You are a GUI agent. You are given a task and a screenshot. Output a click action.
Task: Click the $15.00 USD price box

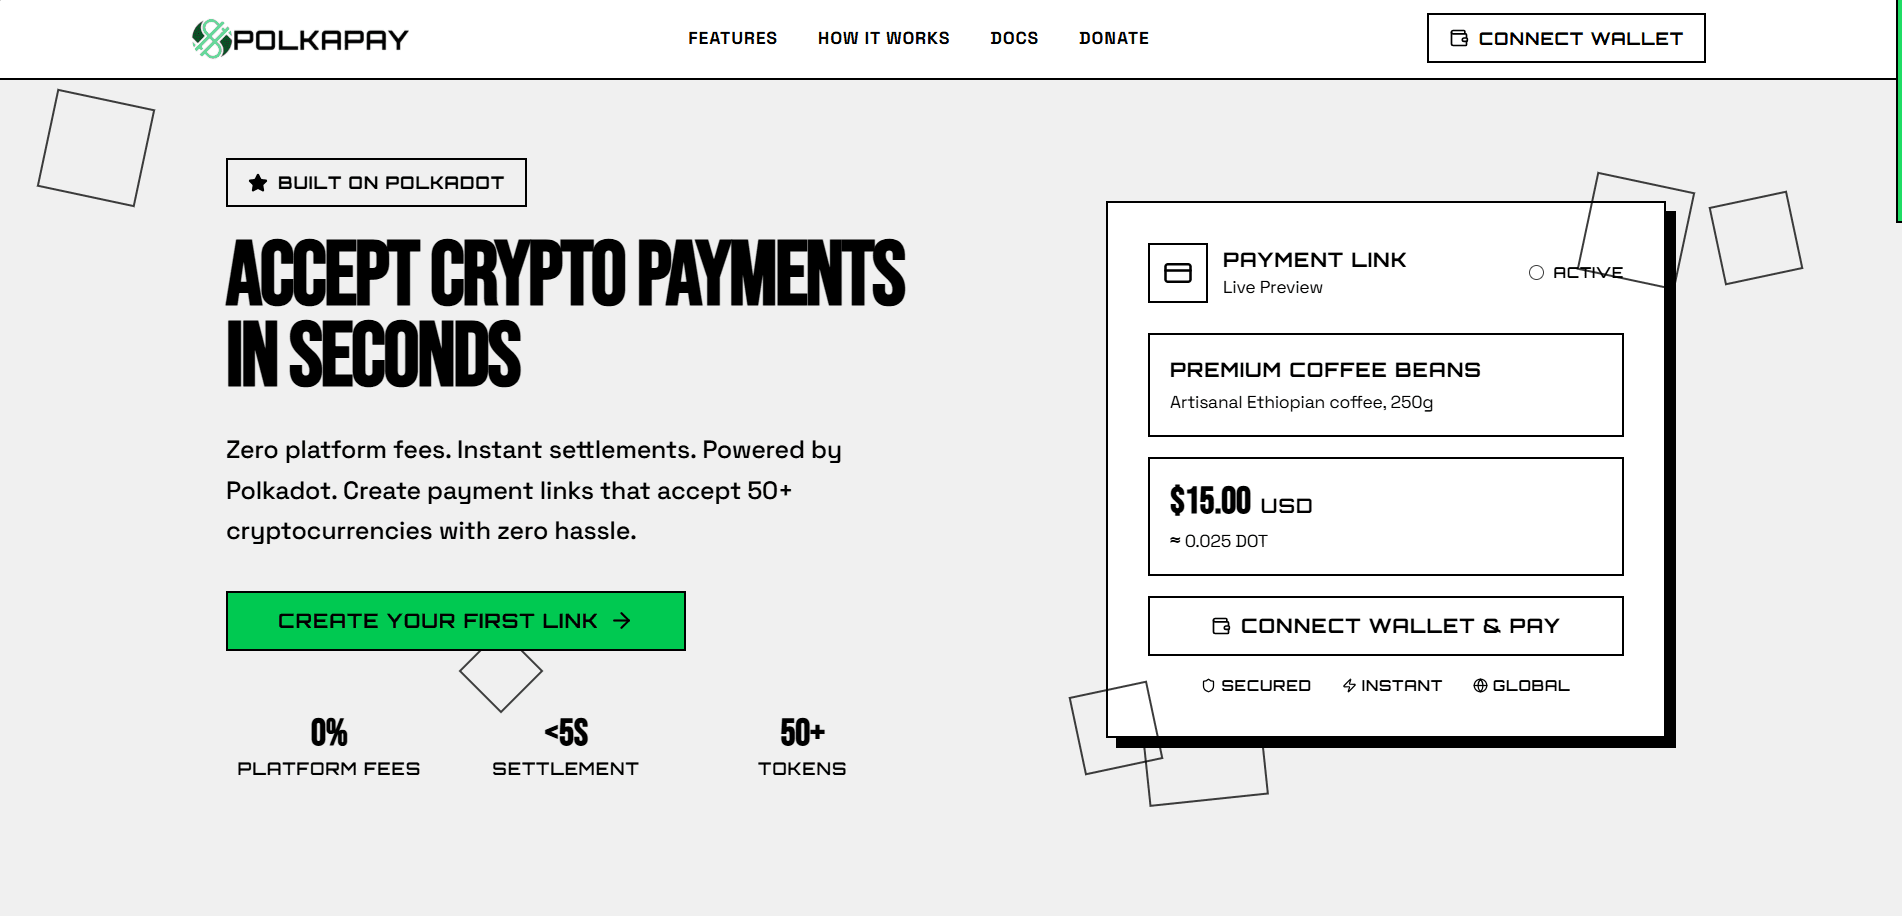click(1385, 516)
